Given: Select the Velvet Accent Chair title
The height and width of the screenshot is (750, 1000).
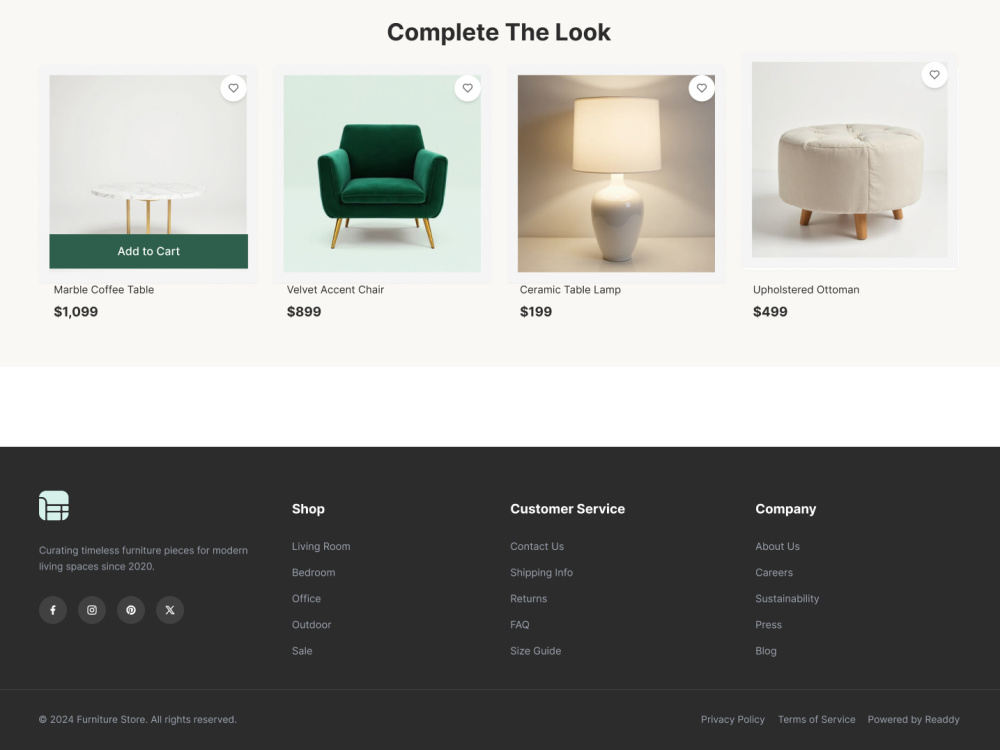Looking at the screenshot, I should click(x=335, y=290).
